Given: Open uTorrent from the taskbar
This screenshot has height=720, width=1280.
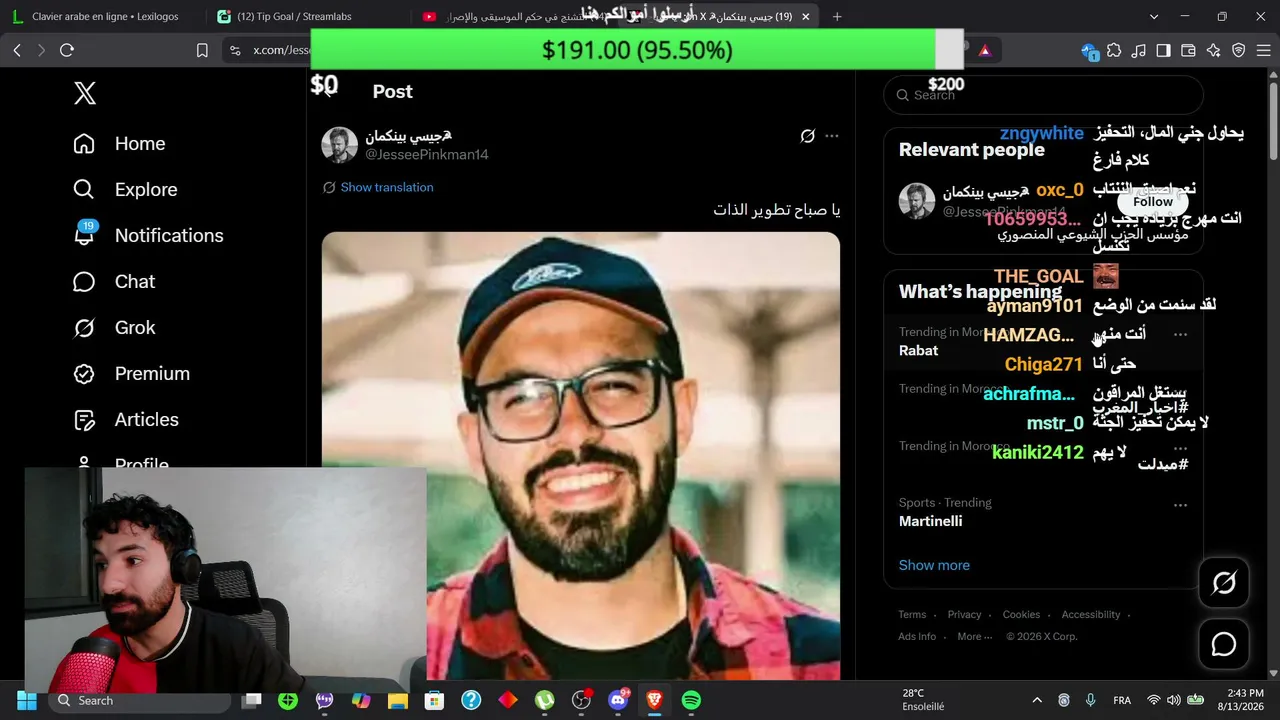Looking at the screenshot, I should [x=544, y=701].
